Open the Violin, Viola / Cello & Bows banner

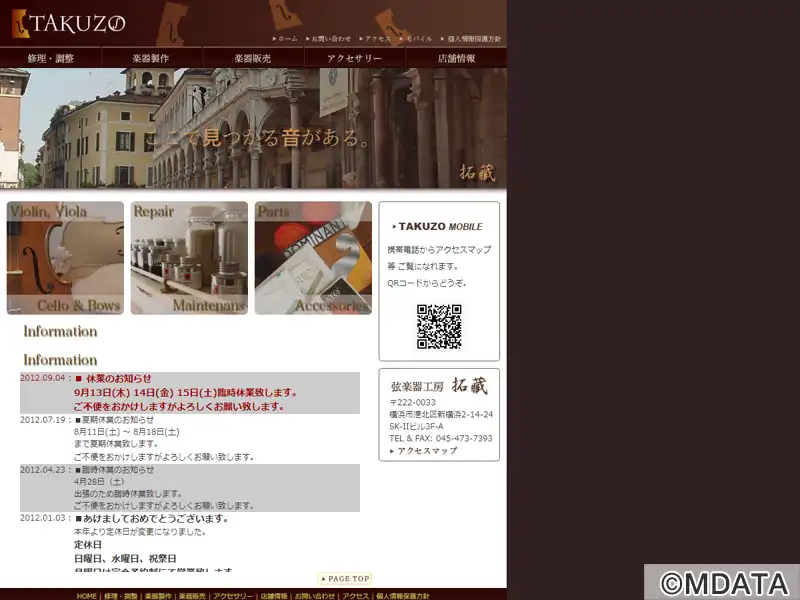(65, 258)
